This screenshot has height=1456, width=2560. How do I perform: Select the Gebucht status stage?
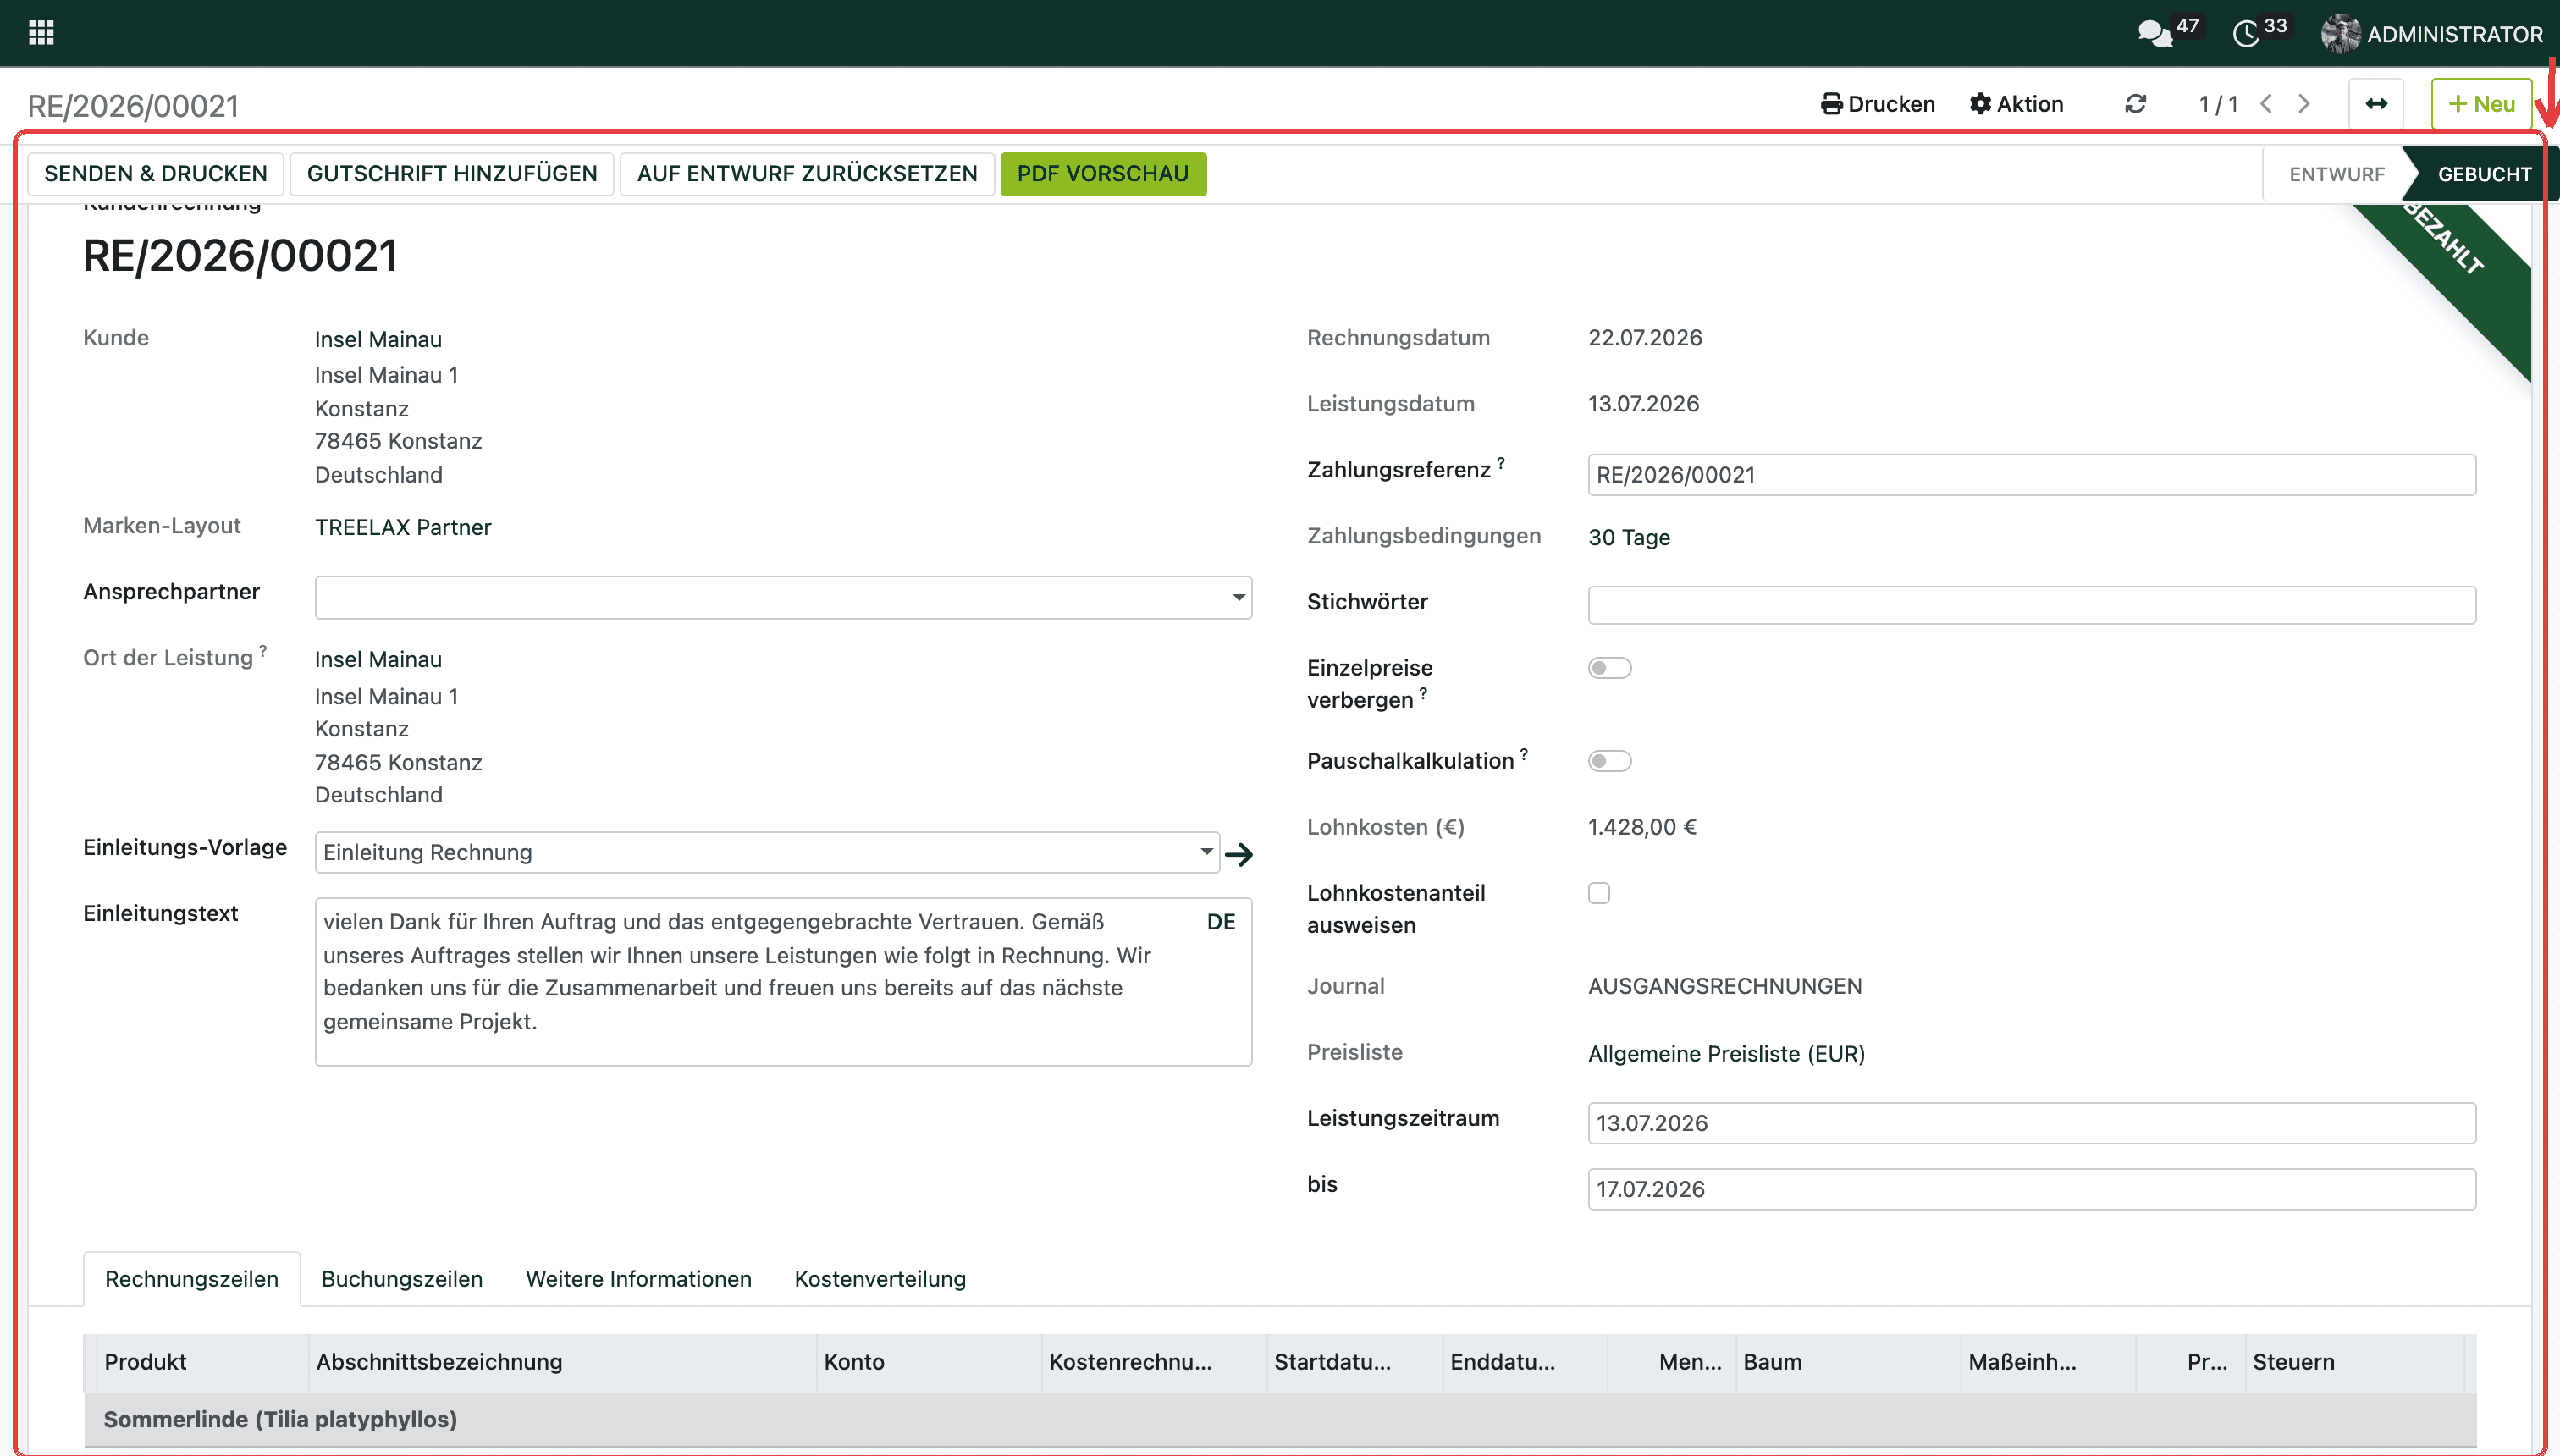coord(2484,174)
